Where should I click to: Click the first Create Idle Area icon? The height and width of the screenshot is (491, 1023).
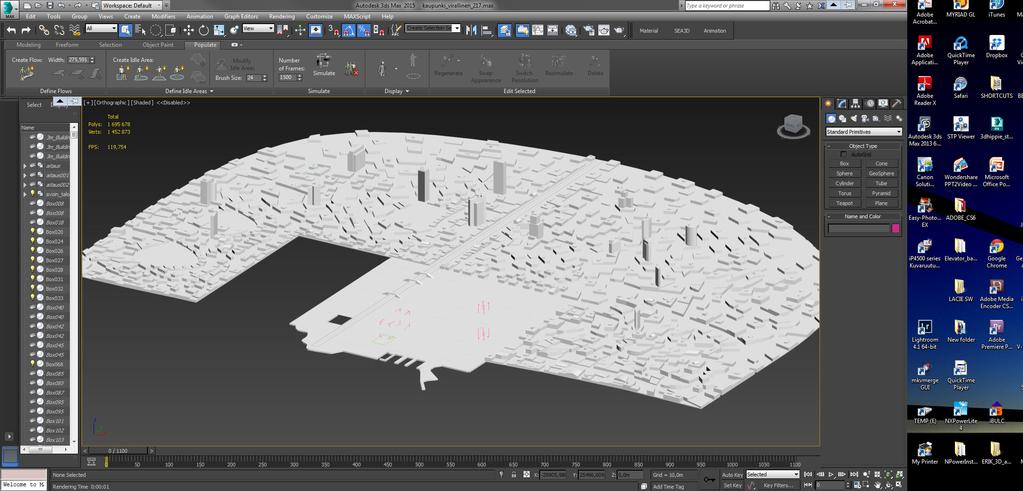click(x=122, y=72)
